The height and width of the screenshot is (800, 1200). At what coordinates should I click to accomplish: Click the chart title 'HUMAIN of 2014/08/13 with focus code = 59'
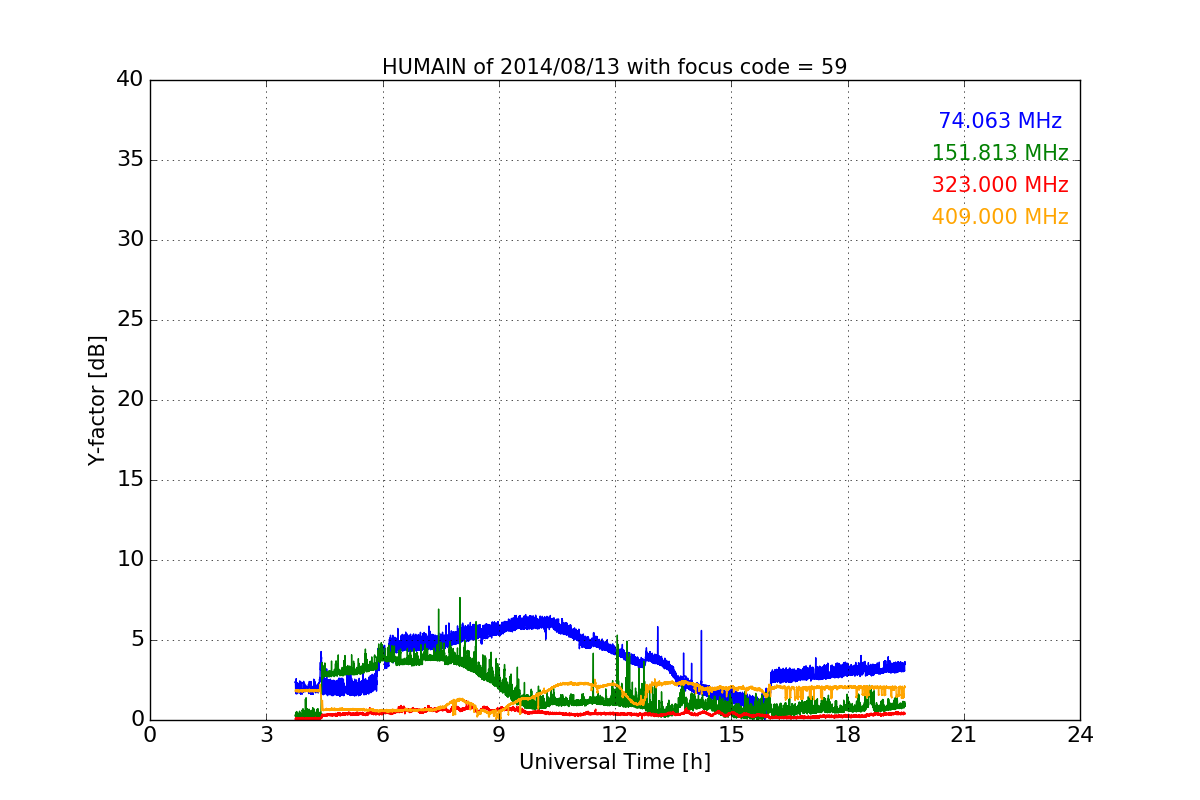(614, 67)
